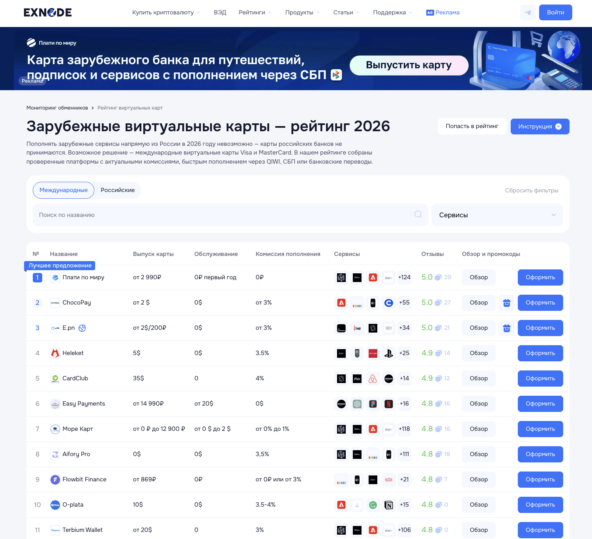Click the Выпустить карту banner button

[x=409, y=65]
